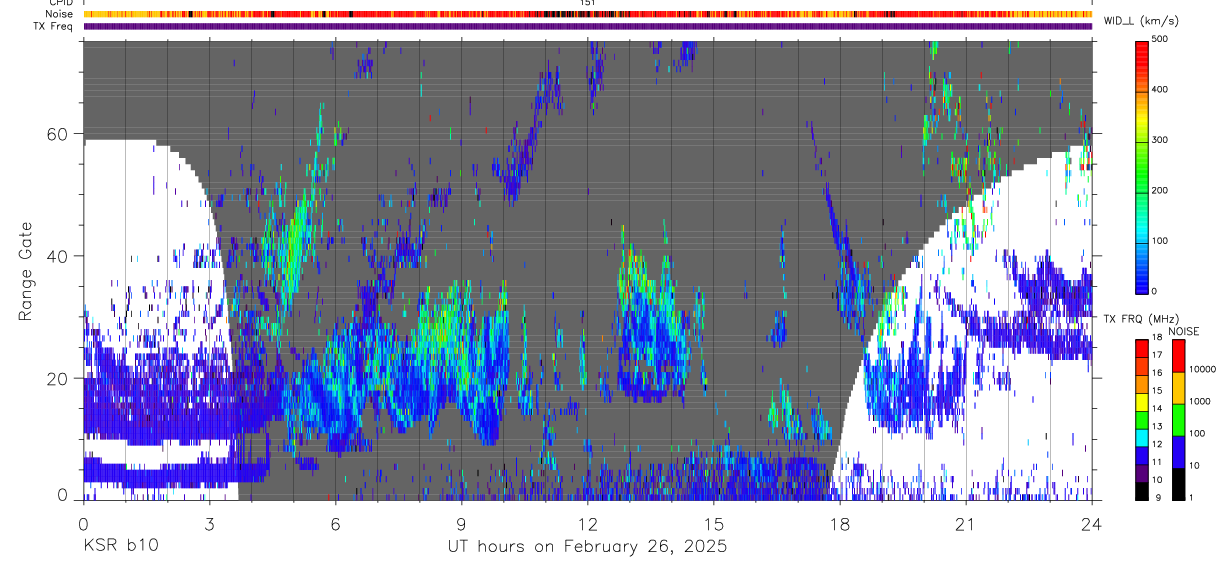Click the 1 tick at the NOISE legend bottom
This screenshot has height=567, width=1228.
point(1191,498)
